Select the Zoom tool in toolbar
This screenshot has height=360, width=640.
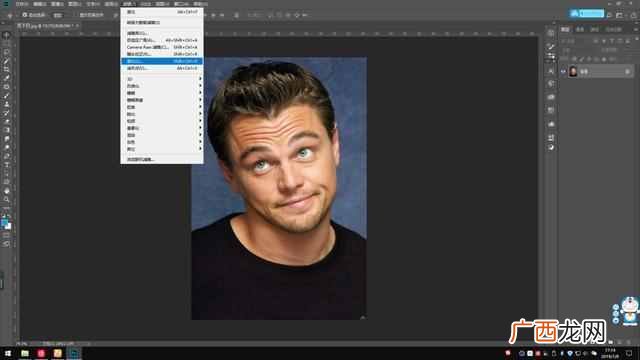click(x=7, y=199)
